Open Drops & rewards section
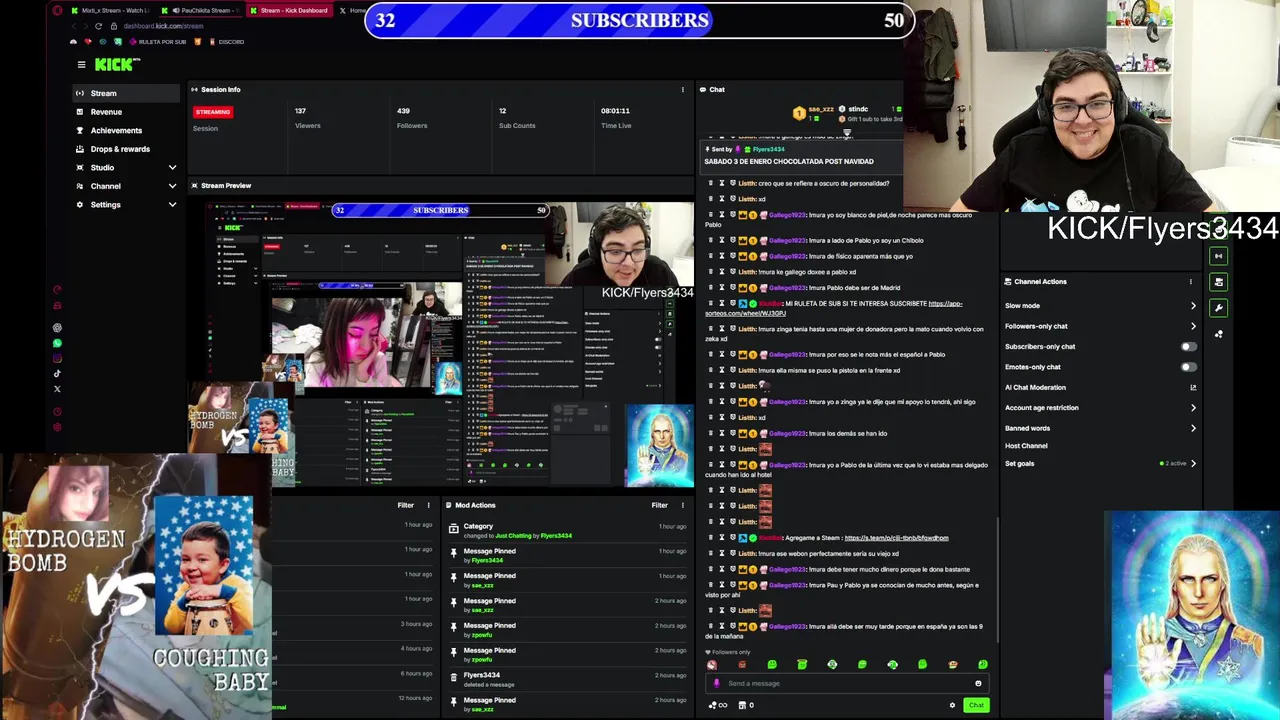Viewport: 1280px width, 720px height. [x=126, y=149]
